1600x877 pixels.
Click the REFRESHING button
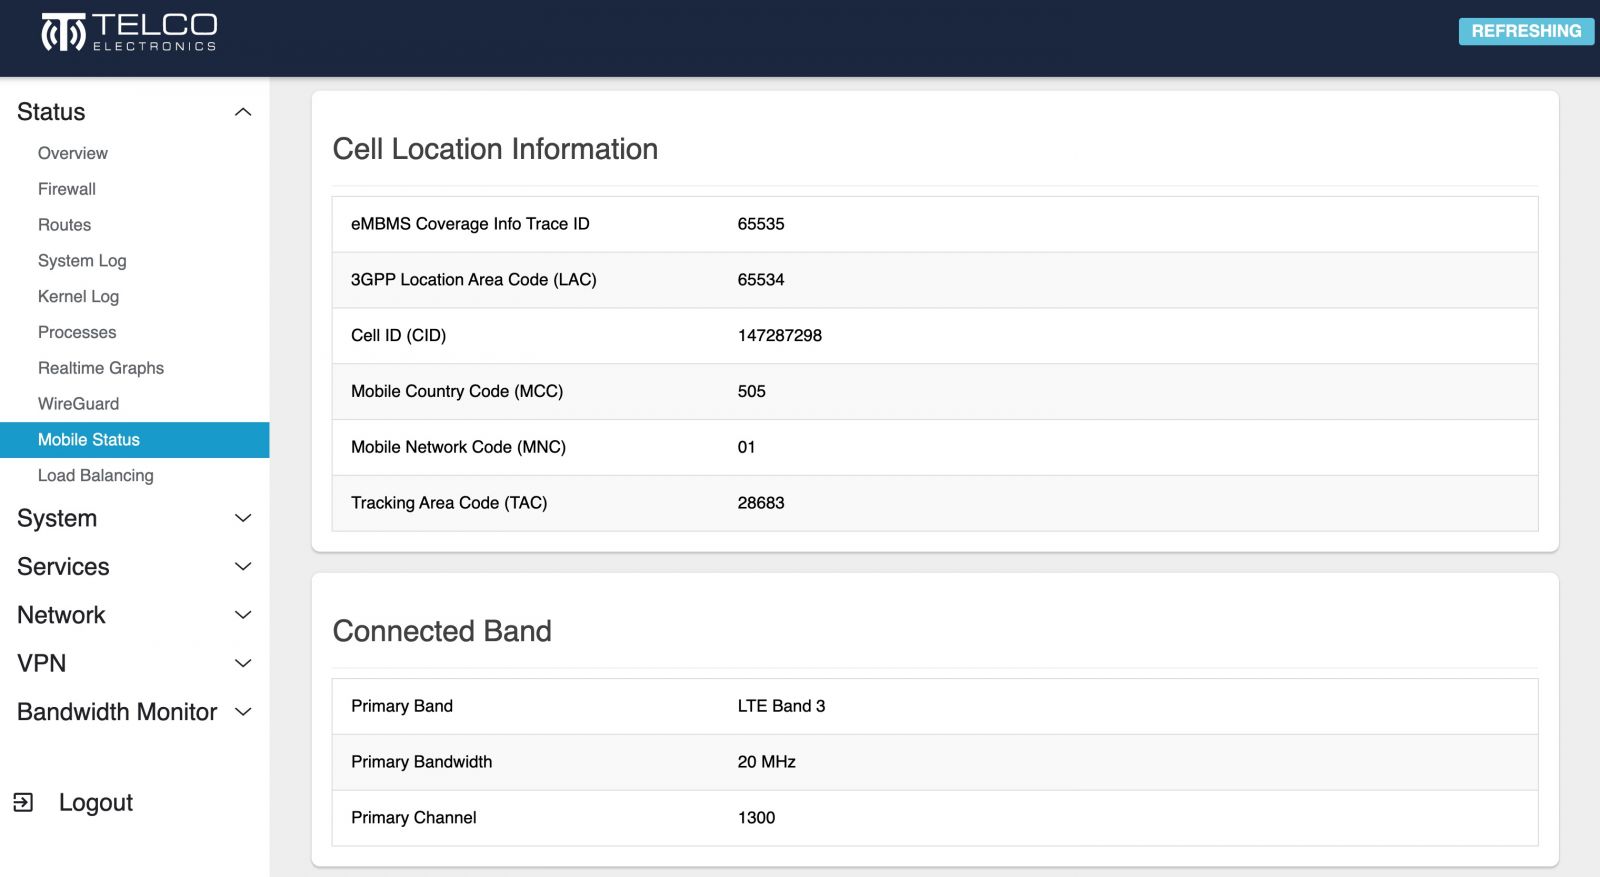[x=1526, y=31]
